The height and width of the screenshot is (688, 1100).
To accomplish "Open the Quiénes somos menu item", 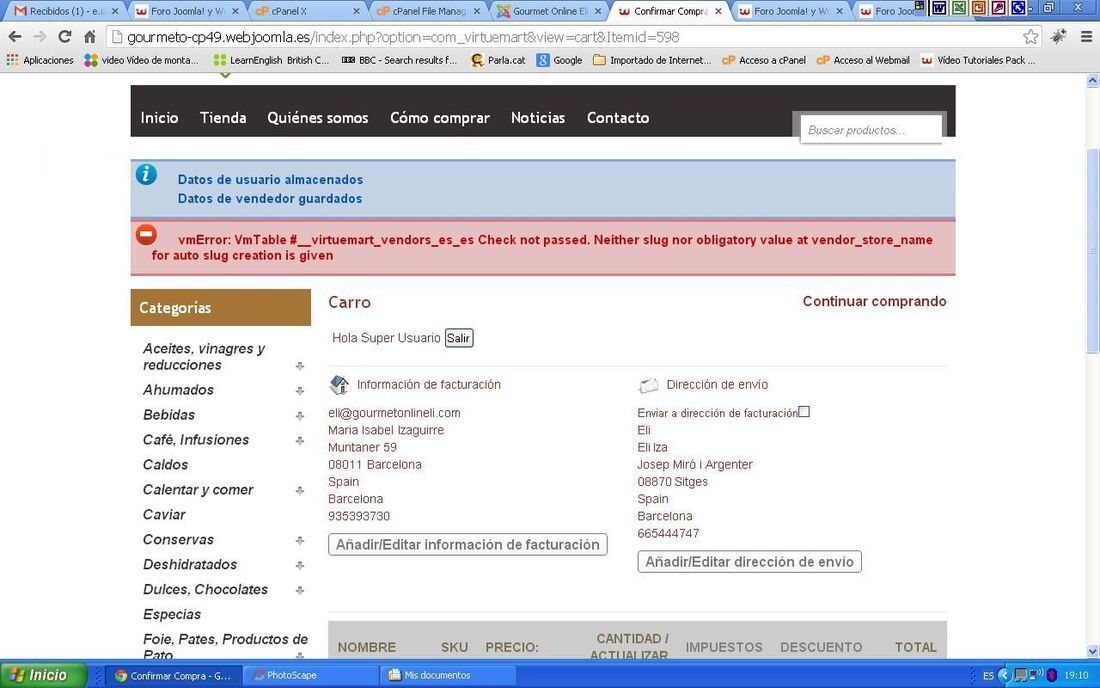I will pos(318,118).
